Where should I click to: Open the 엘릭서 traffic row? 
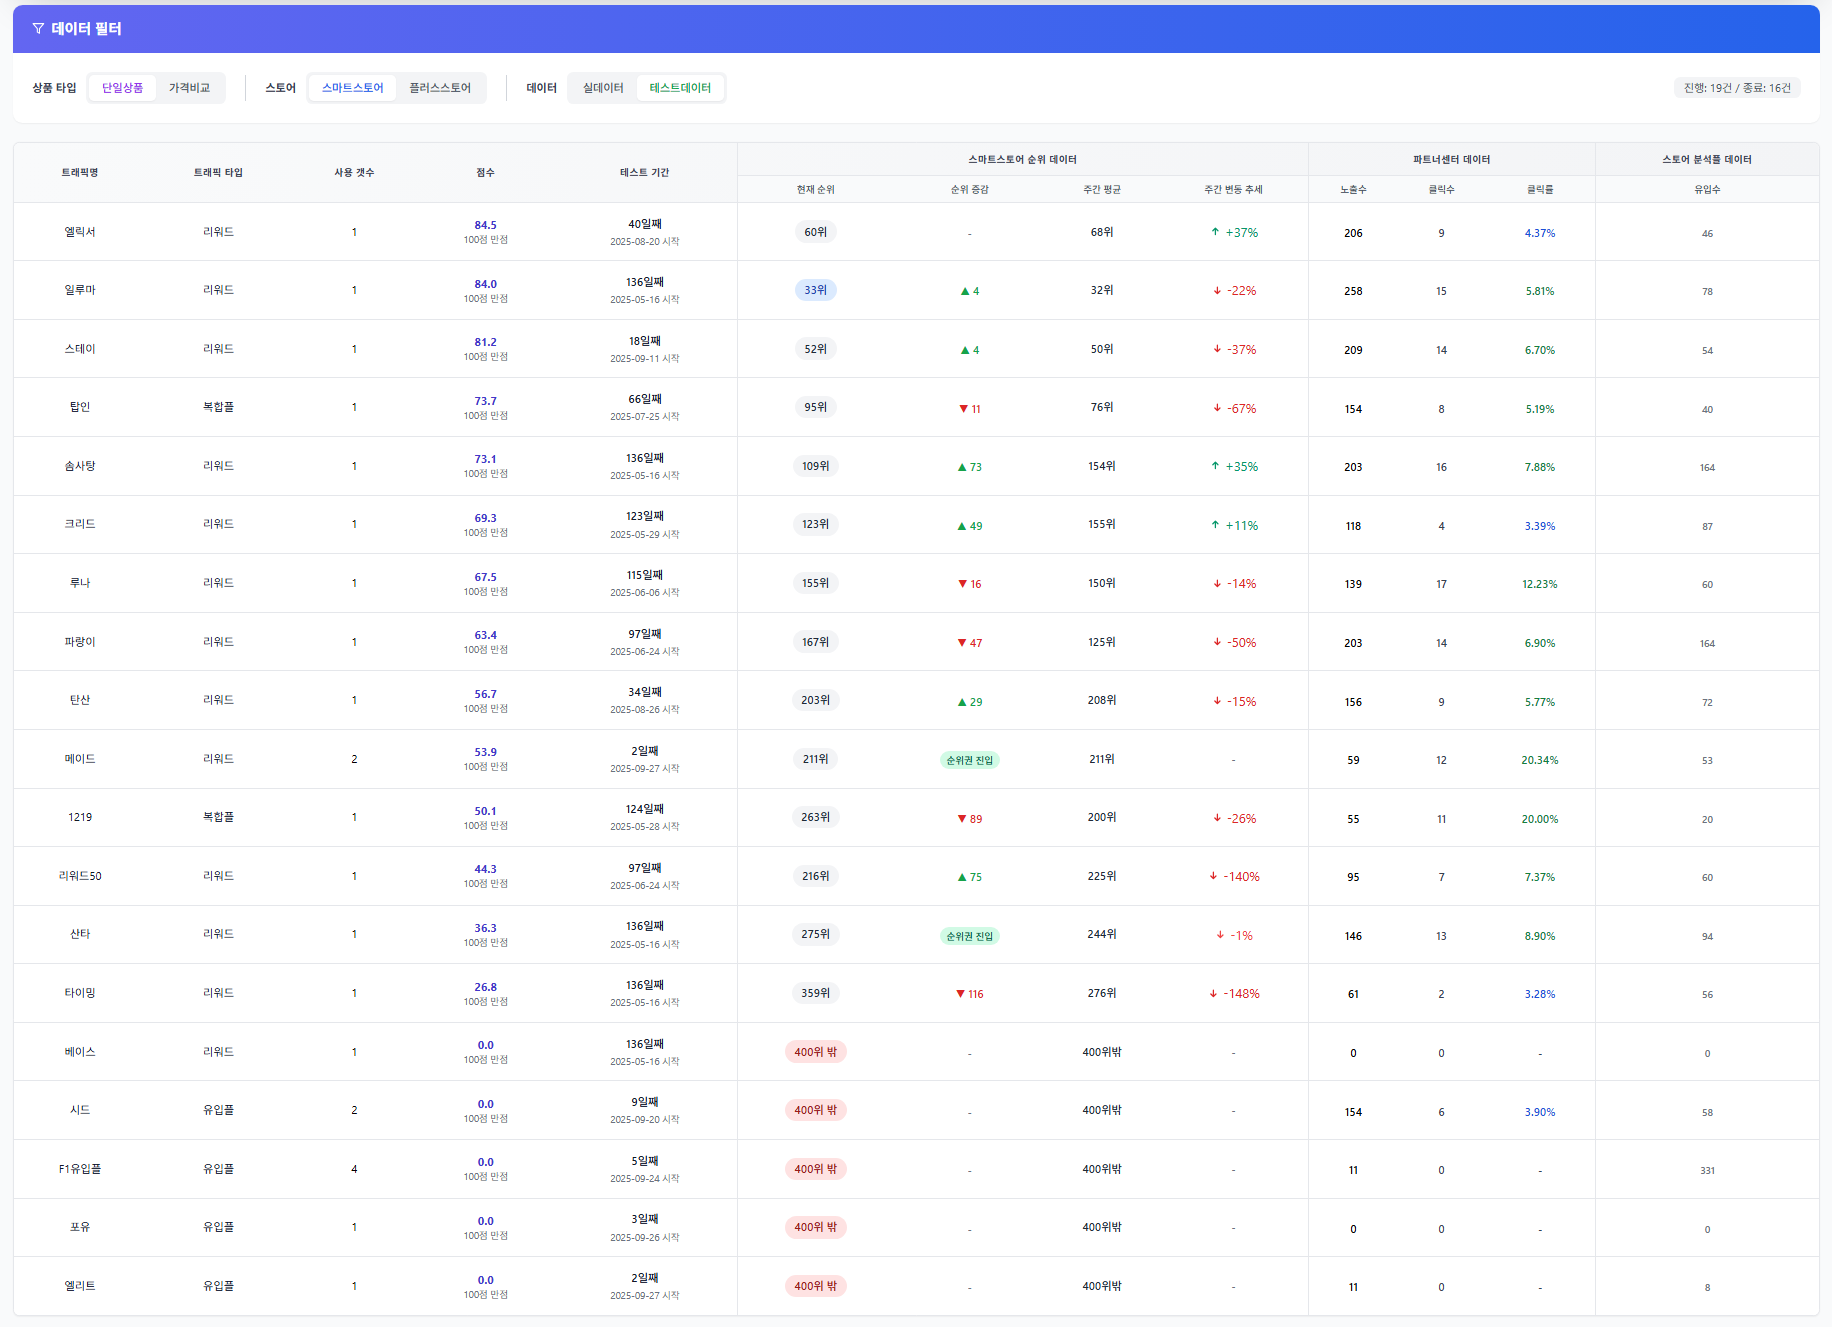pyautogui.click(x=916, y=232)
